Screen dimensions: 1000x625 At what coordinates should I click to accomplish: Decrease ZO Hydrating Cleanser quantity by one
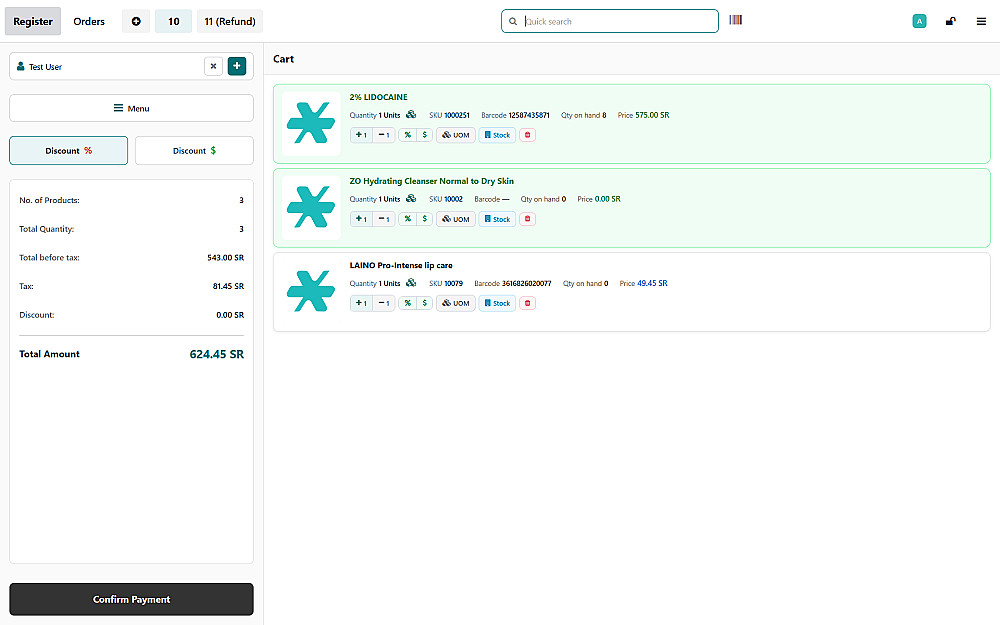tap(384, 219)
